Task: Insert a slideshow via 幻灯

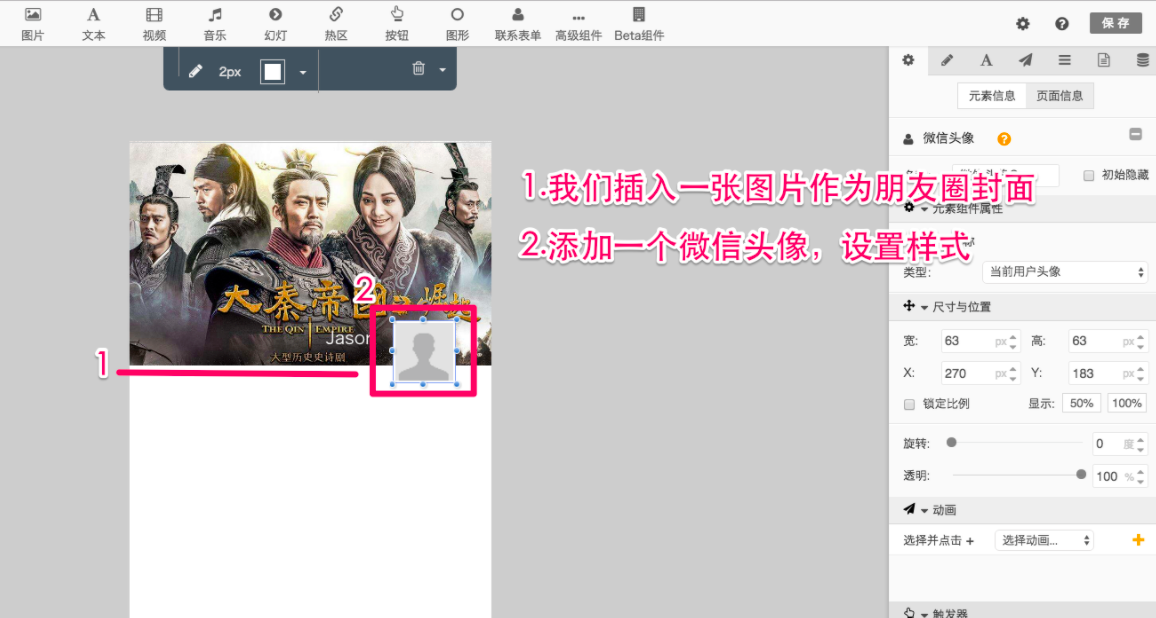Action: (x=275, y=23)
